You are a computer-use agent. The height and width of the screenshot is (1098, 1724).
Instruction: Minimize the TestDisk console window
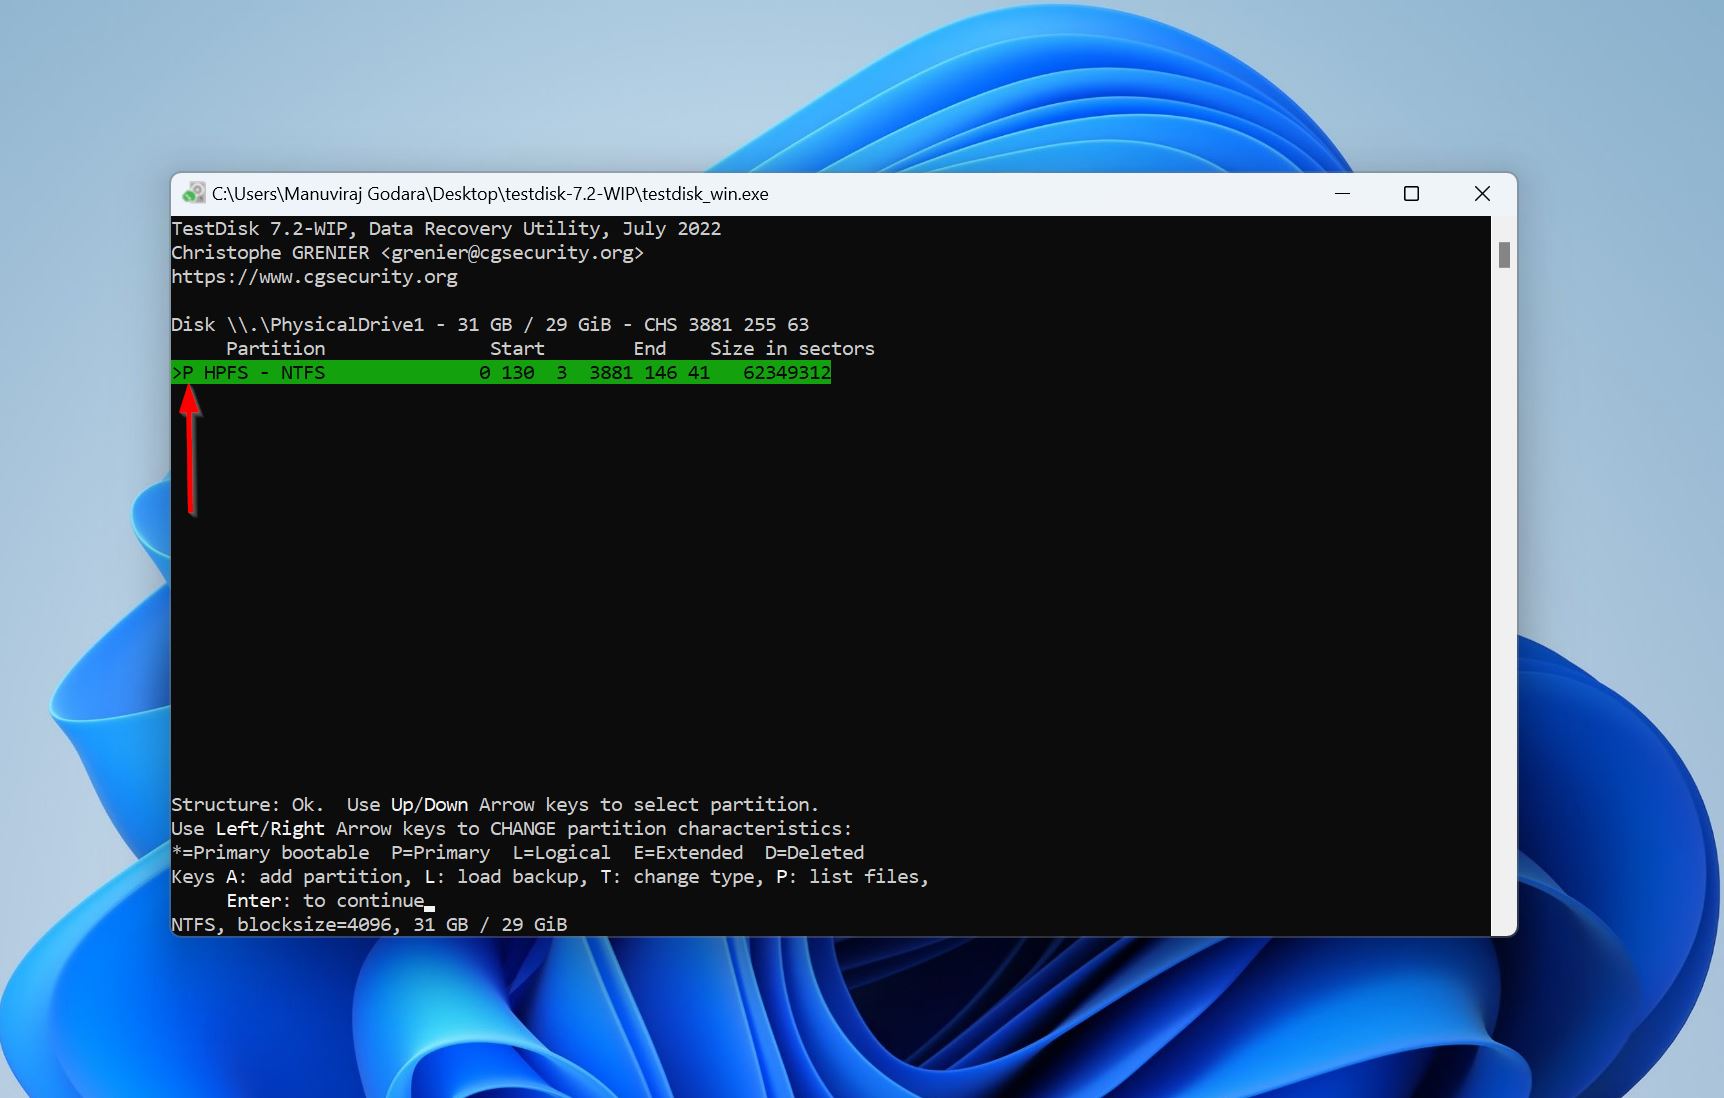click(1342, 193)
